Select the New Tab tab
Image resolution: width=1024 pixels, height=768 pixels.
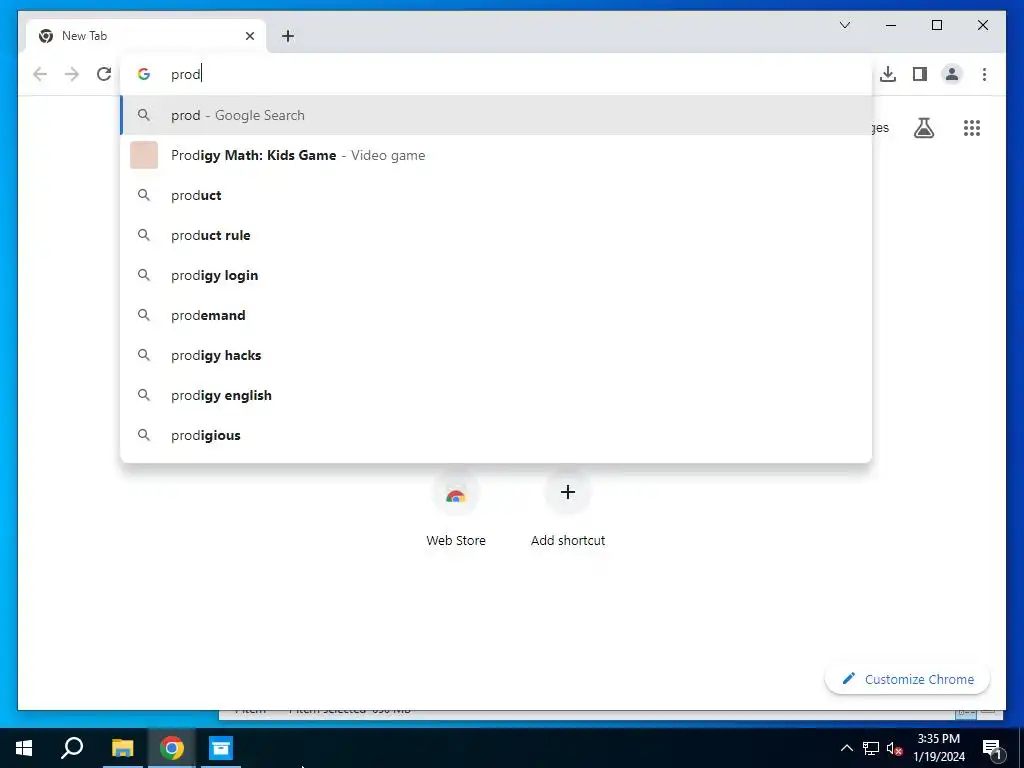[145, 36]
